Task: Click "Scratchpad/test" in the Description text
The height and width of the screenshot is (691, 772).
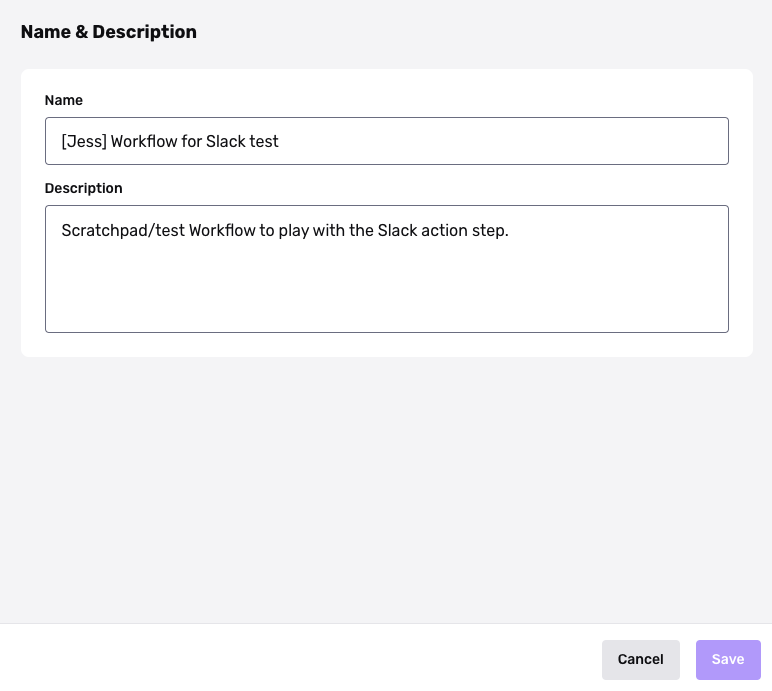Action: (122, 231)
